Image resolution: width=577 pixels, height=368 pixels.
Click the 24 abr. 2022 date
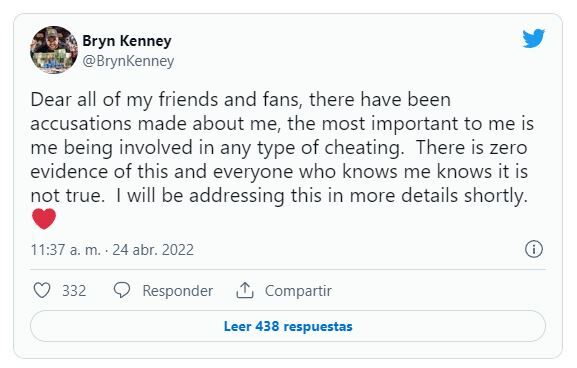coord(153,250)
